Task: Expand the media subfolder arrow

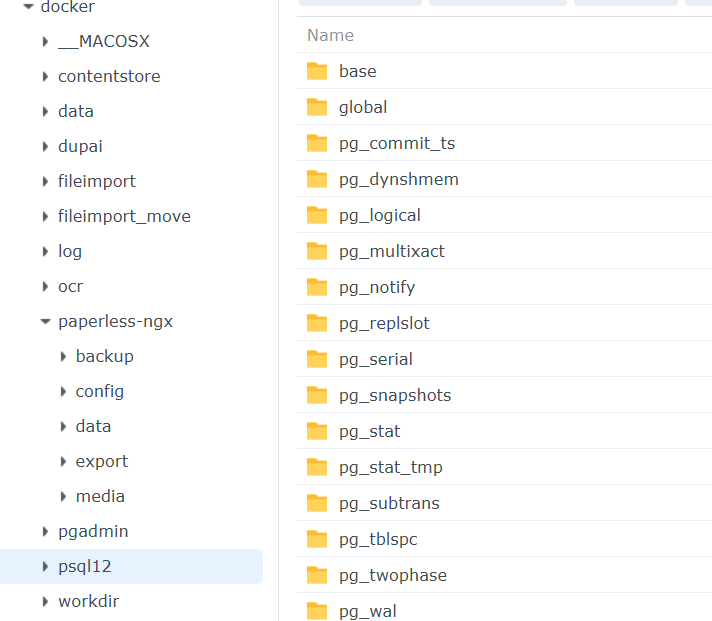Action: point(63,496)
